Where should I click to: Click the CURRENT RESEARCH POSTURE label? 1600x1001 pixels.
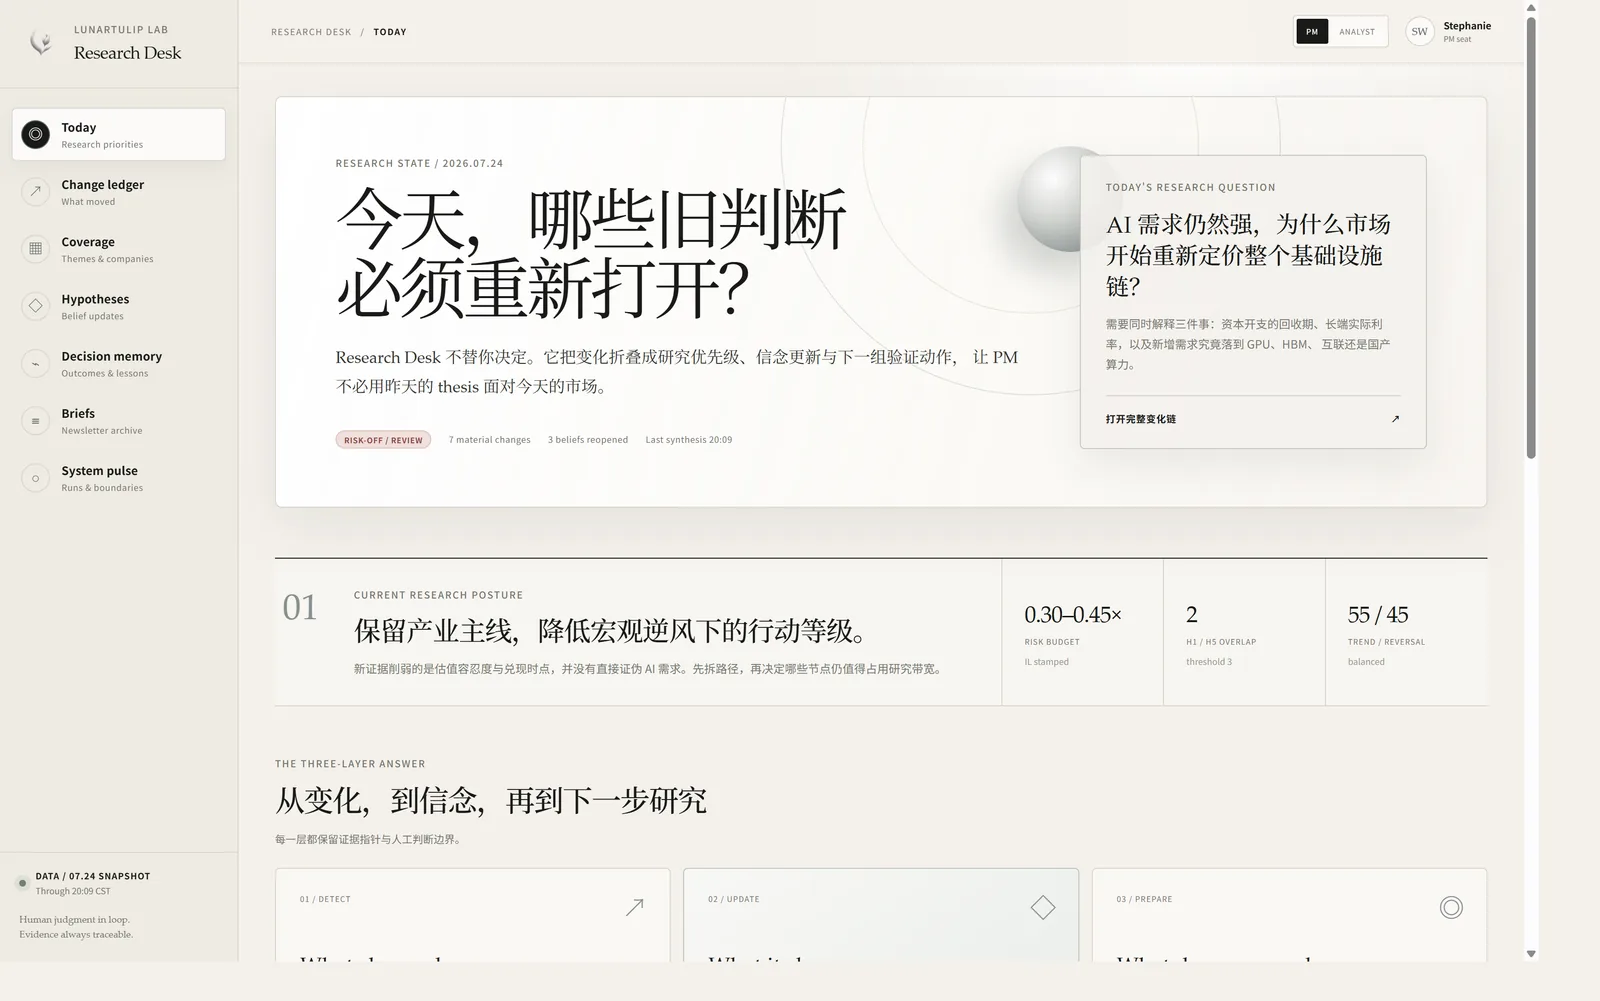438,595
